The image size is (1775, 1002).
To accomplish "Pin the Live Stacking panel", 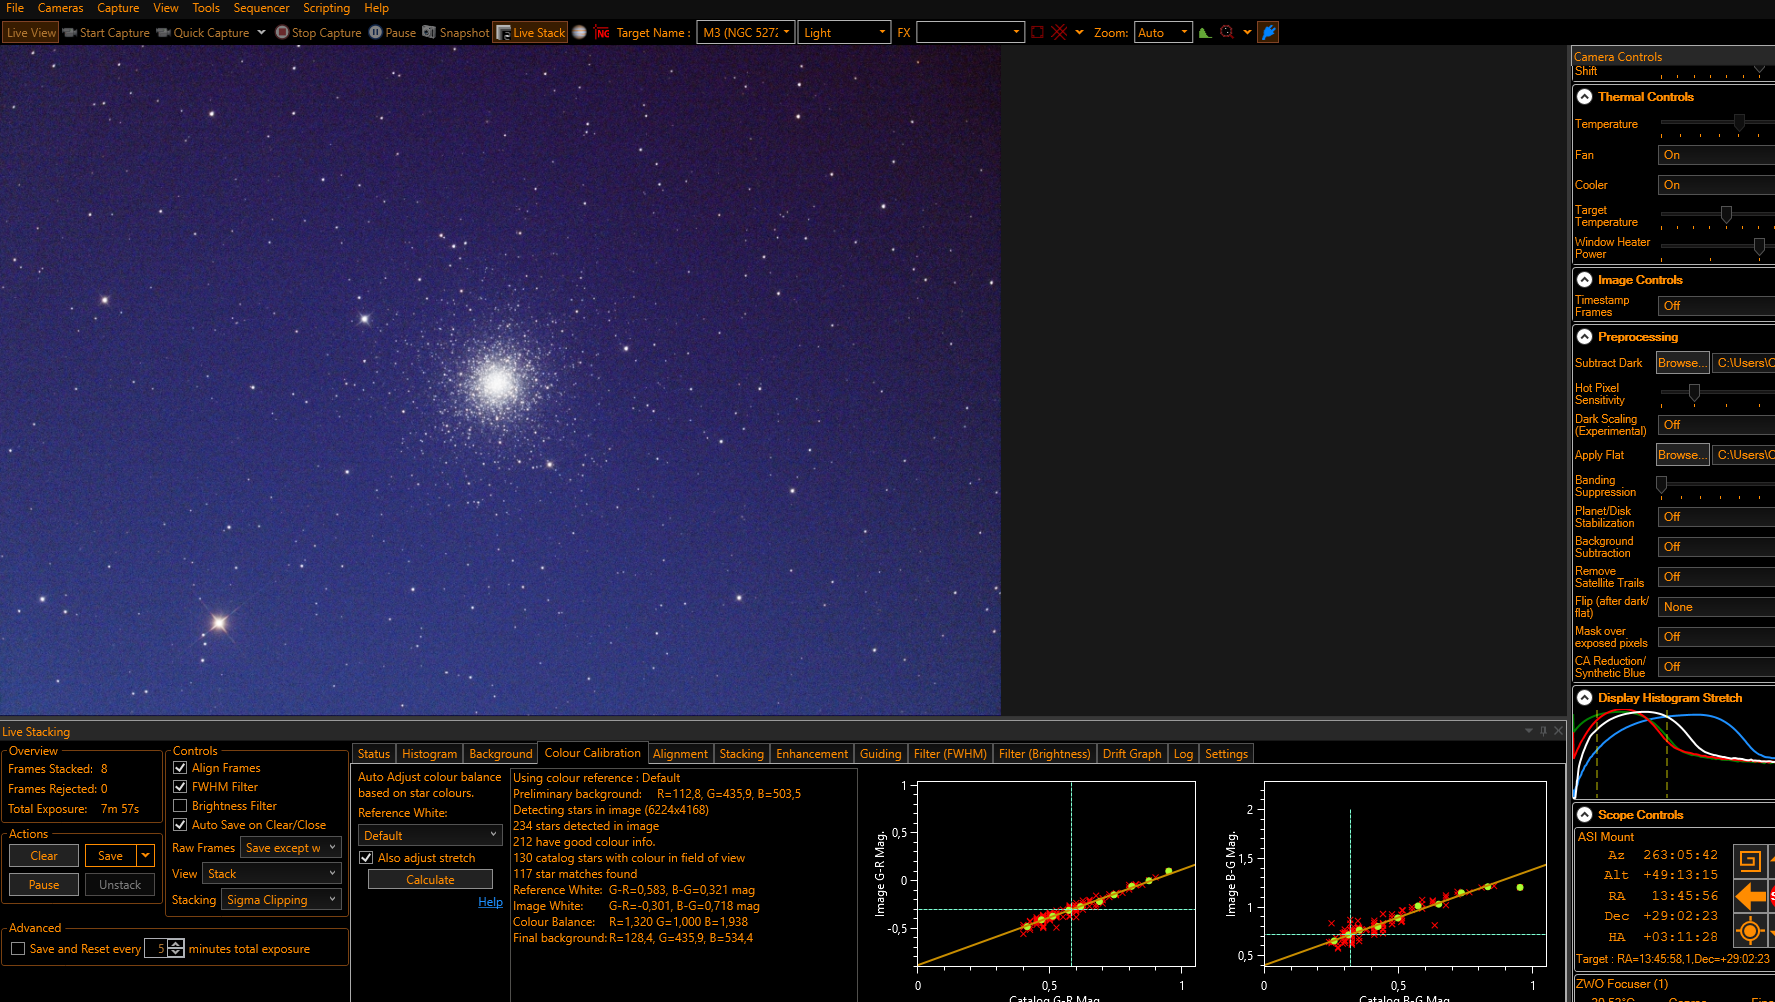I will pyautogui.click(x=1543, y=731).
